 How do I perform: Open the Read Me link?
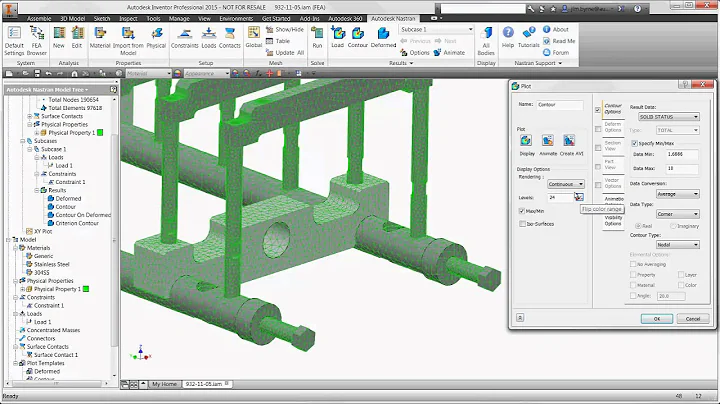(559, 41)
